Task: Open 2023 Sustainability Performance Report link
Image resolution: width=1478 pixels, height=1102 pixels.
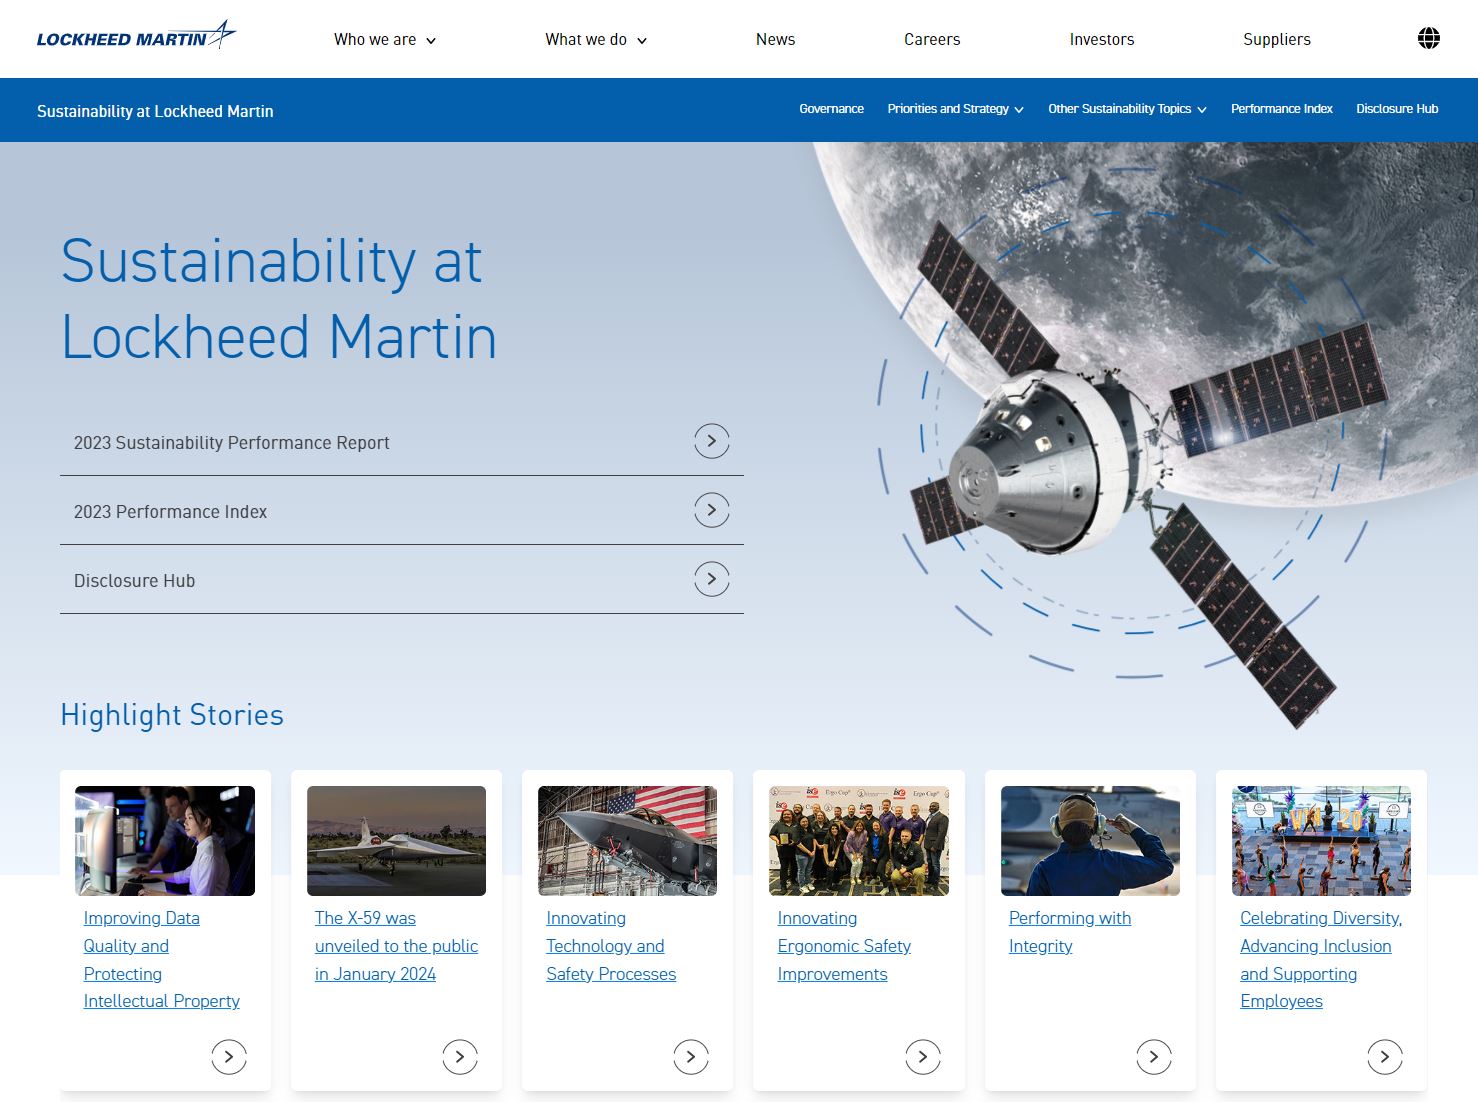Action: point(232,443)
